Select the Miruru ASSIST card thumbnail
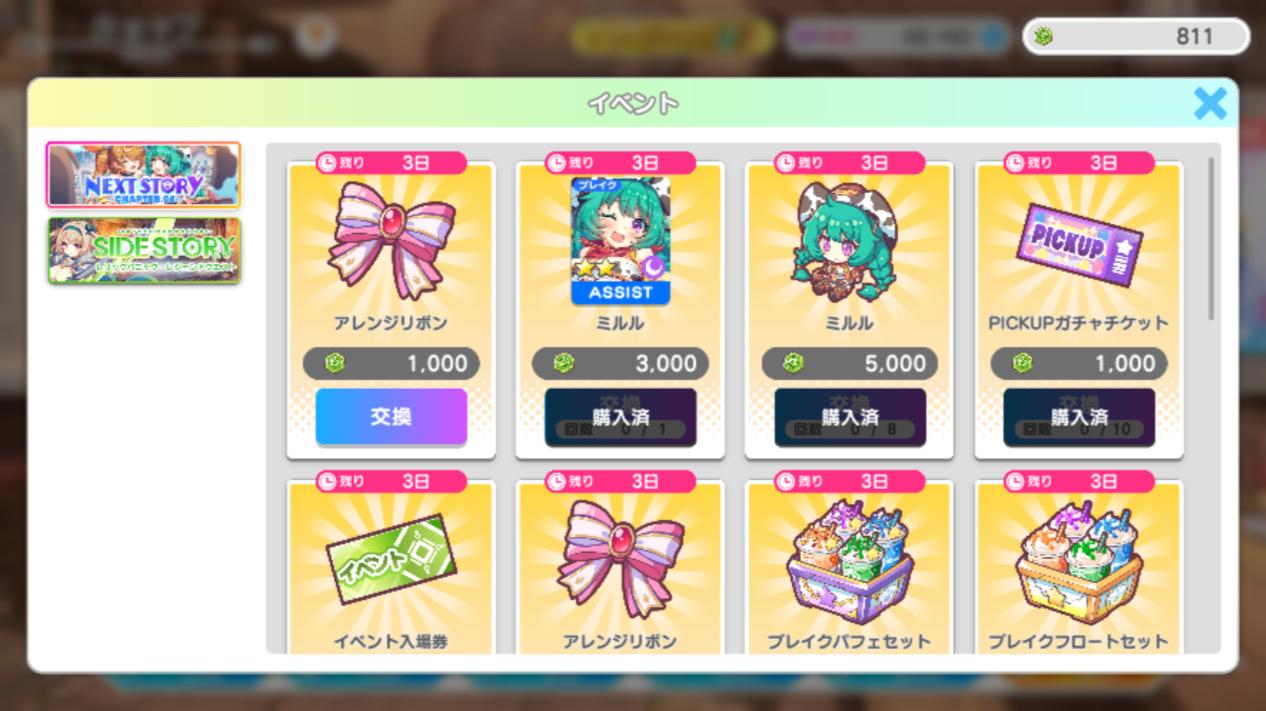 [620, 241]
